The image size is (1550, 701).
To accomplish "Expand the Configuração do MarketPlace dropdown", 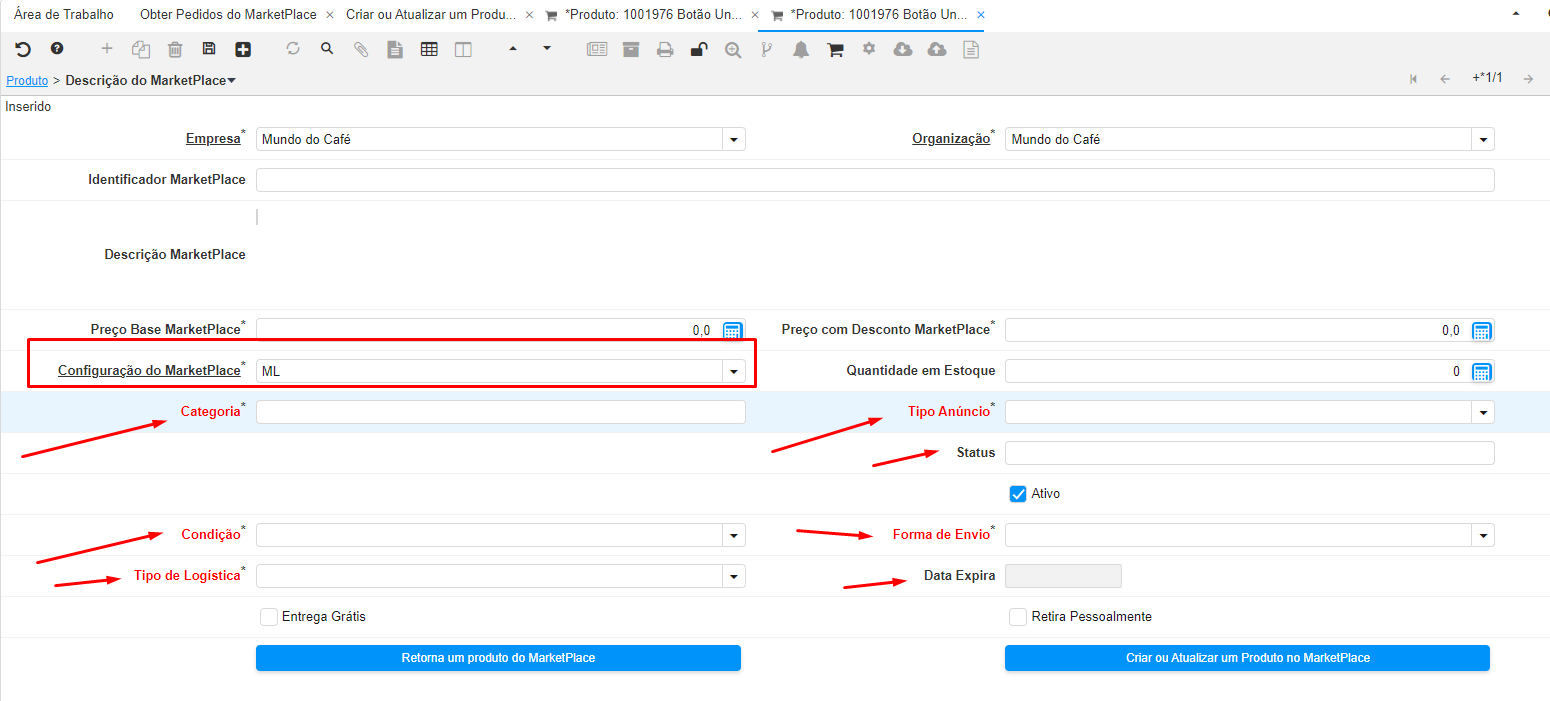I will 735,372.
